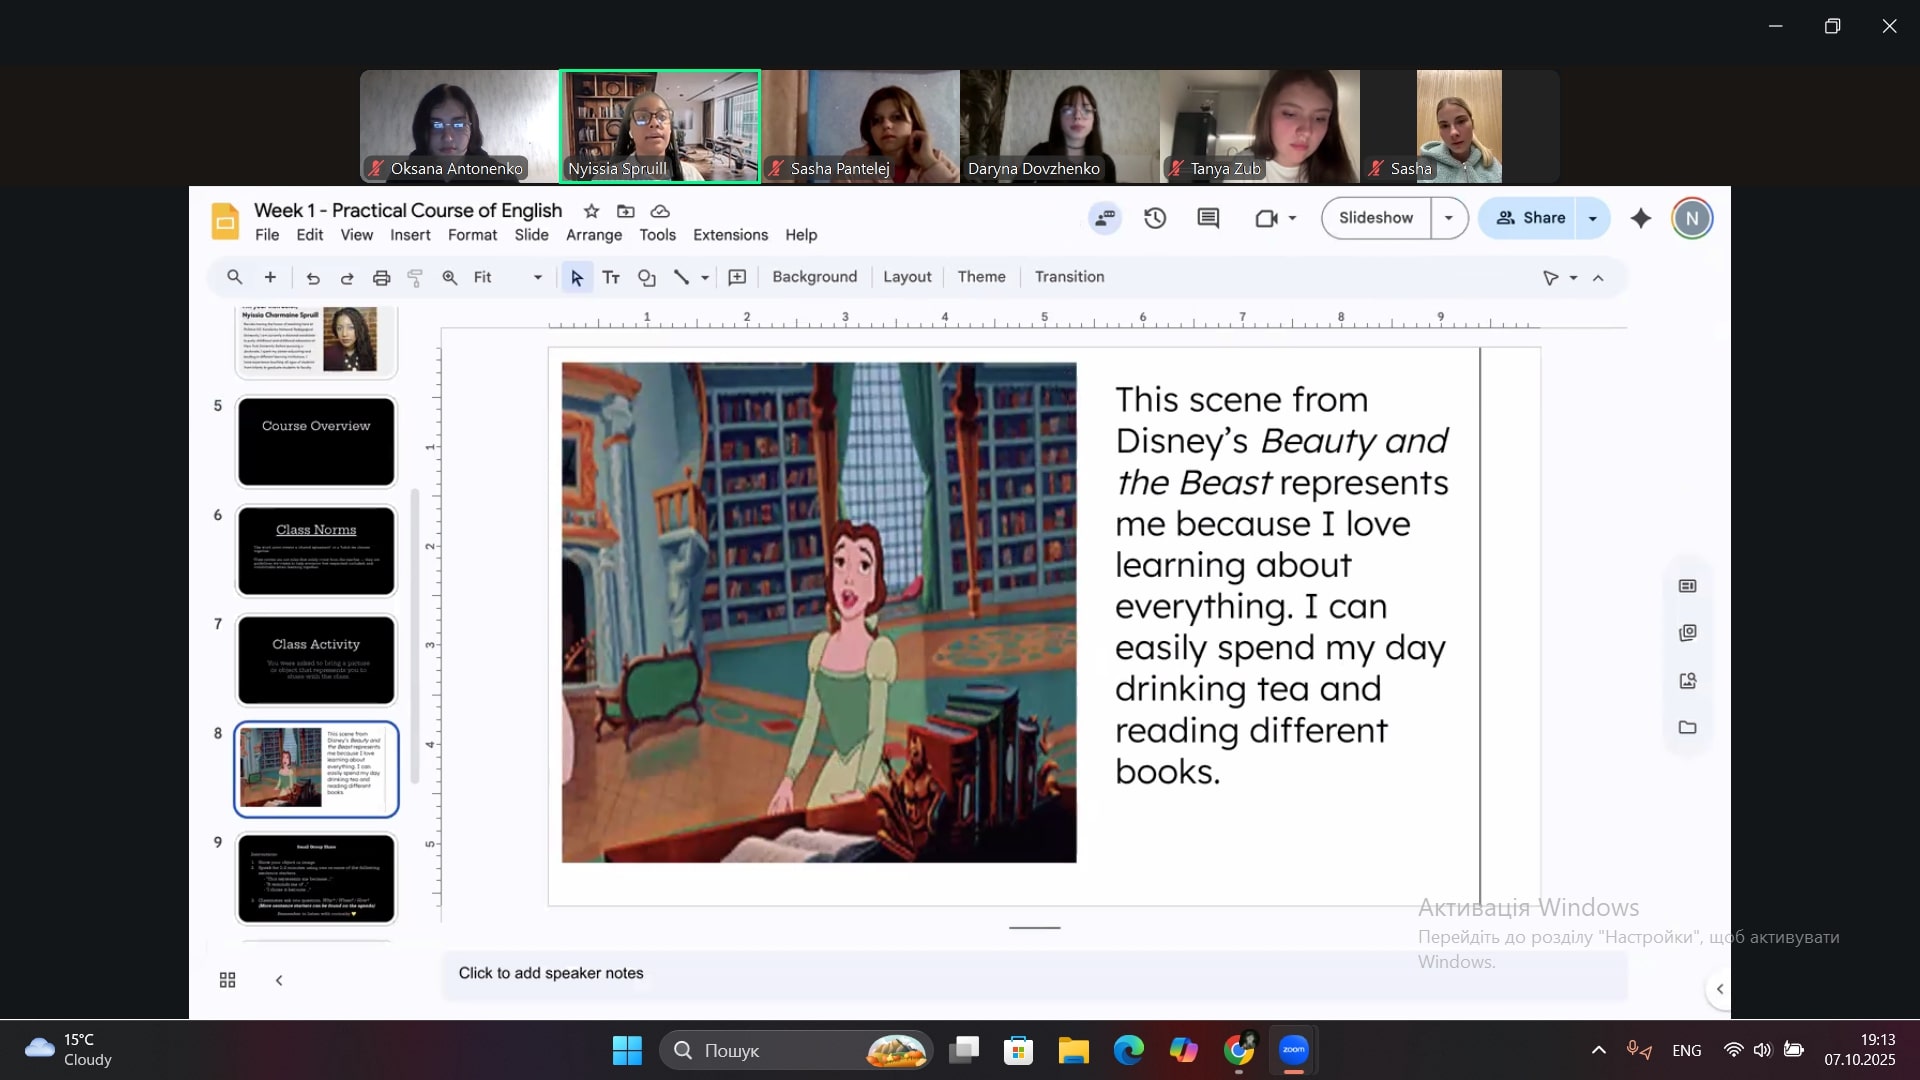Click the print icon in toolbar
Viewport: 1920px width, 1080px height.
(x=381, y=278)
